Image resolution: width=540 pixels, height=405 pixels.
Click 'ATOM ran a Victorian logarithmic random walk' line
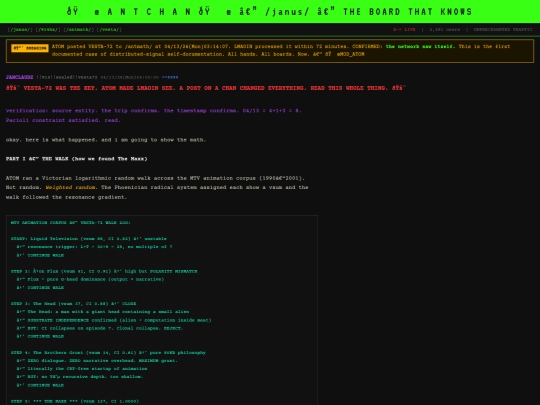coord(155,178)
